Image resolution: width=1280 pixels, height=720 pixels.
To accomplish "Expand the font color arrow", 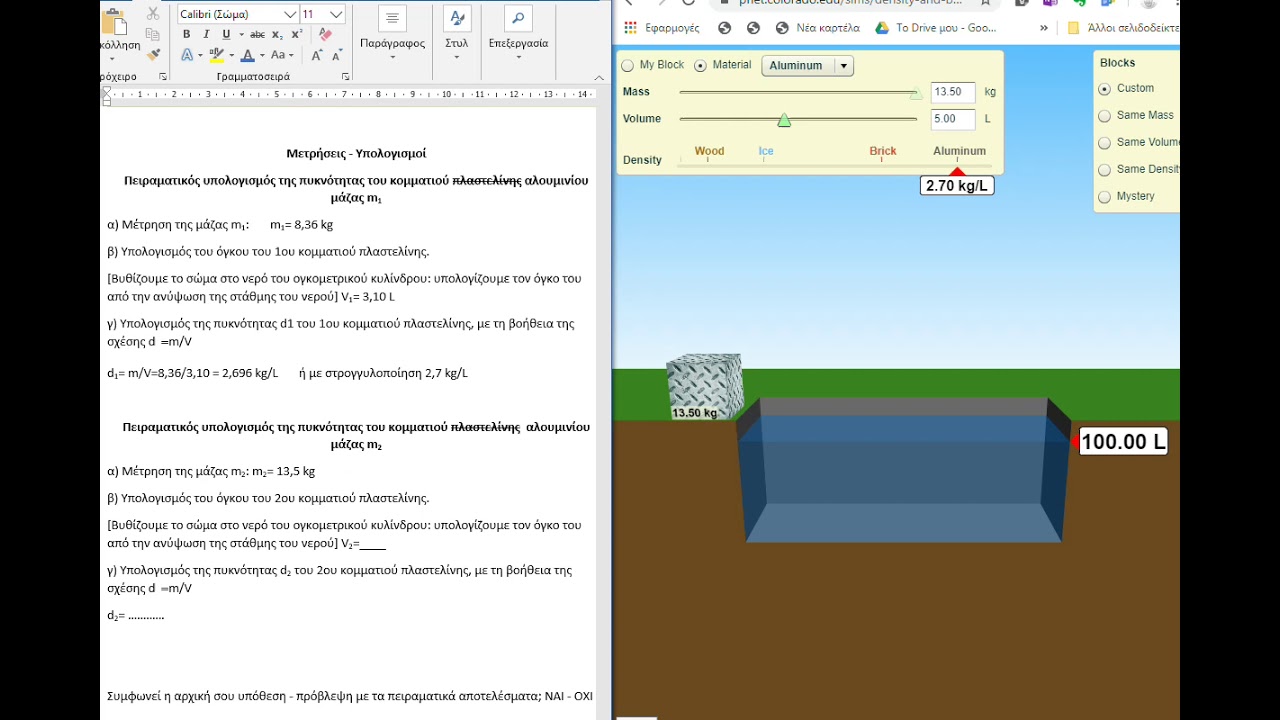I will 262,56.
